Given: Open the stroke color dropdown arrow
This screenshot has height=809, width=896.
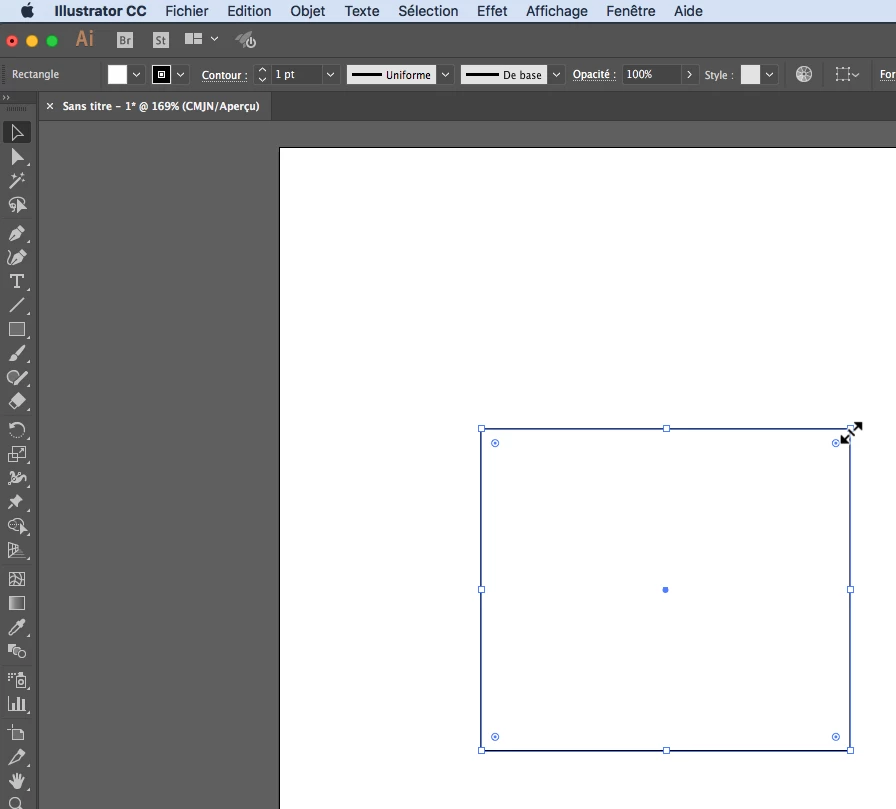Looking at the screenshot, I should [181, 74].
